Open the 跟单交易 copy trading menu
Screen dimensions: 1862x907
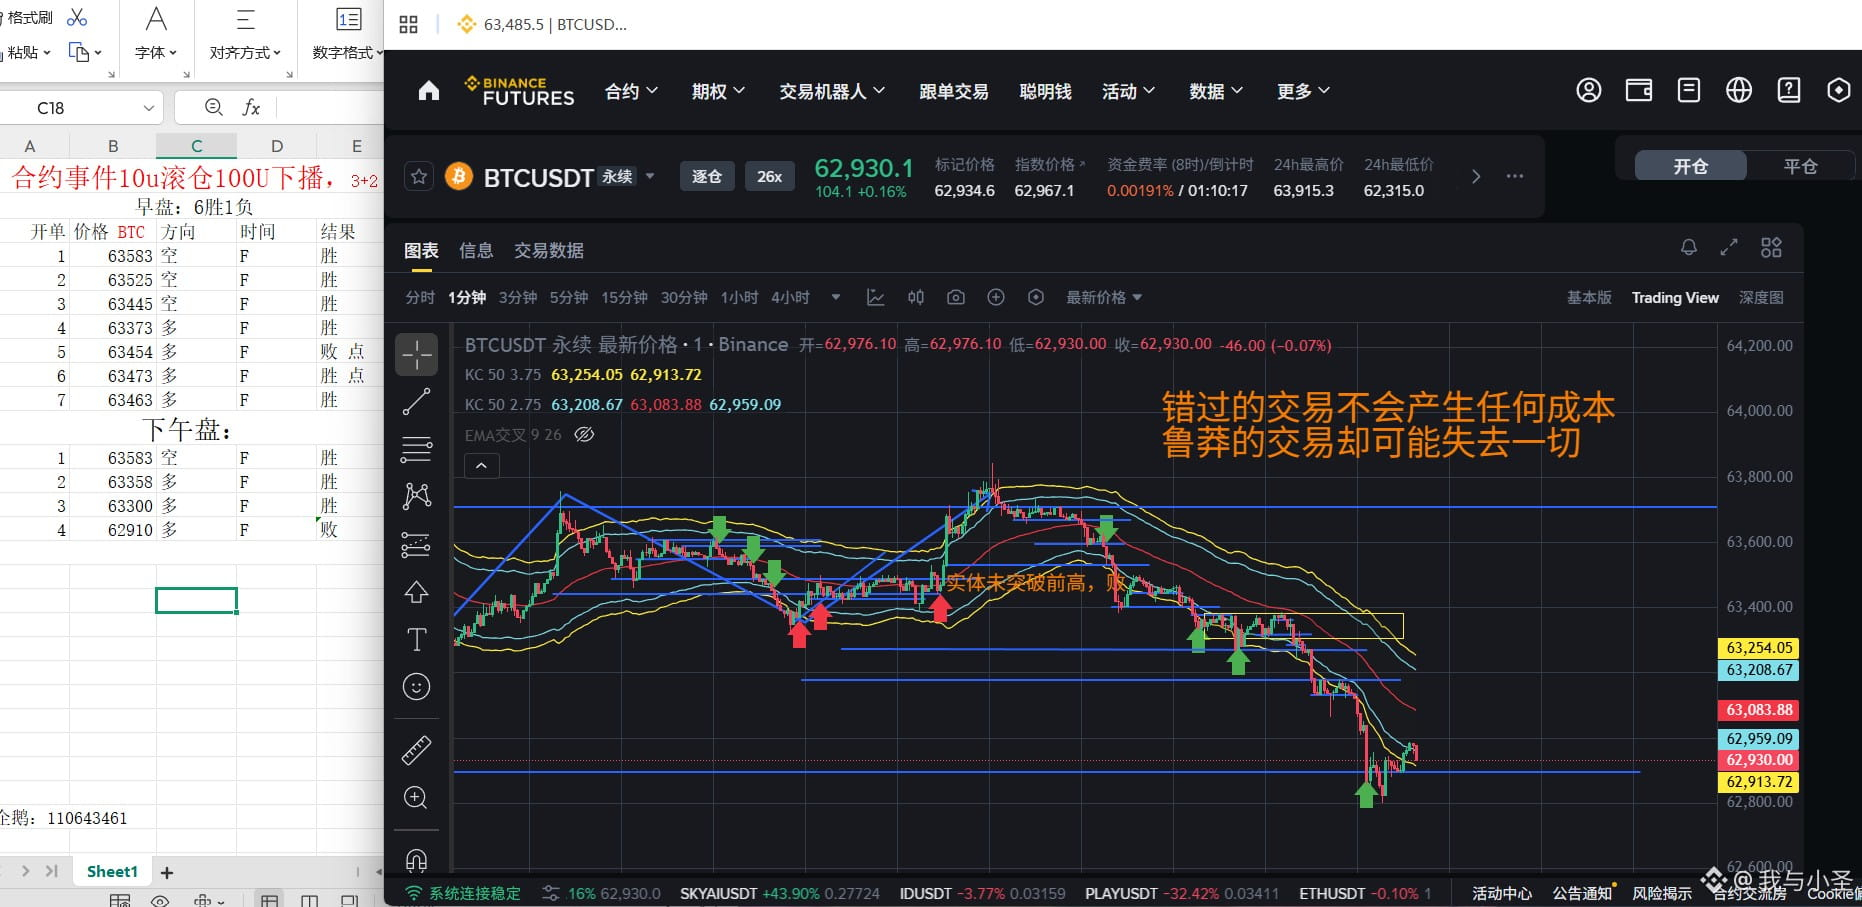click(x=954, y=91)
